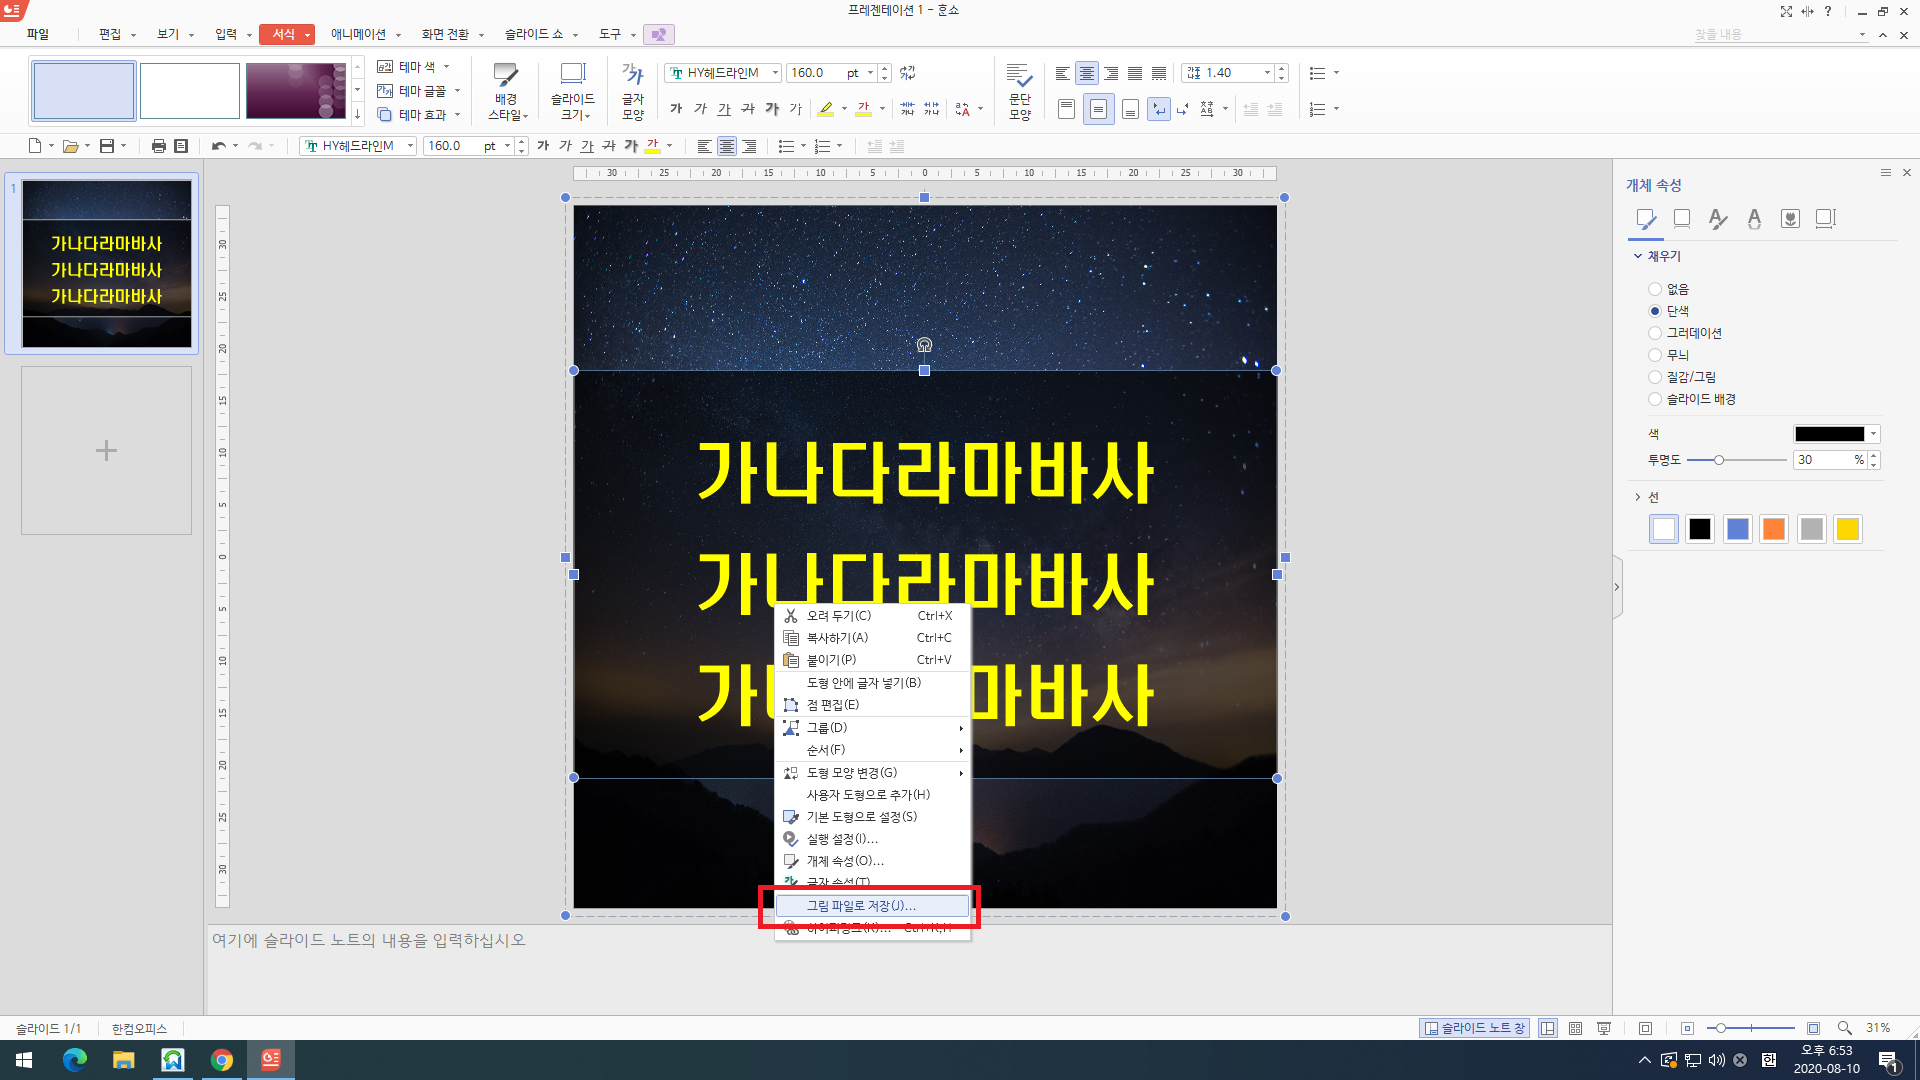Click the 배경 스타일 (background style) icon

506,76
